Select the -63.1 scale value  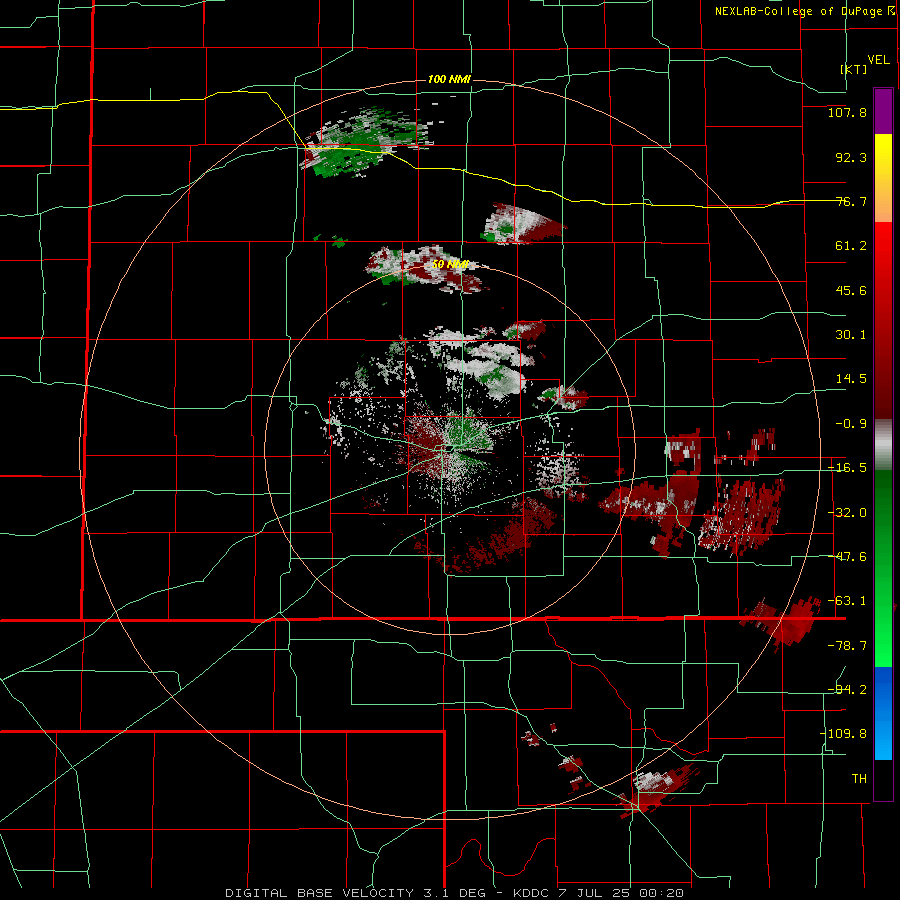[x=847, y=601]
